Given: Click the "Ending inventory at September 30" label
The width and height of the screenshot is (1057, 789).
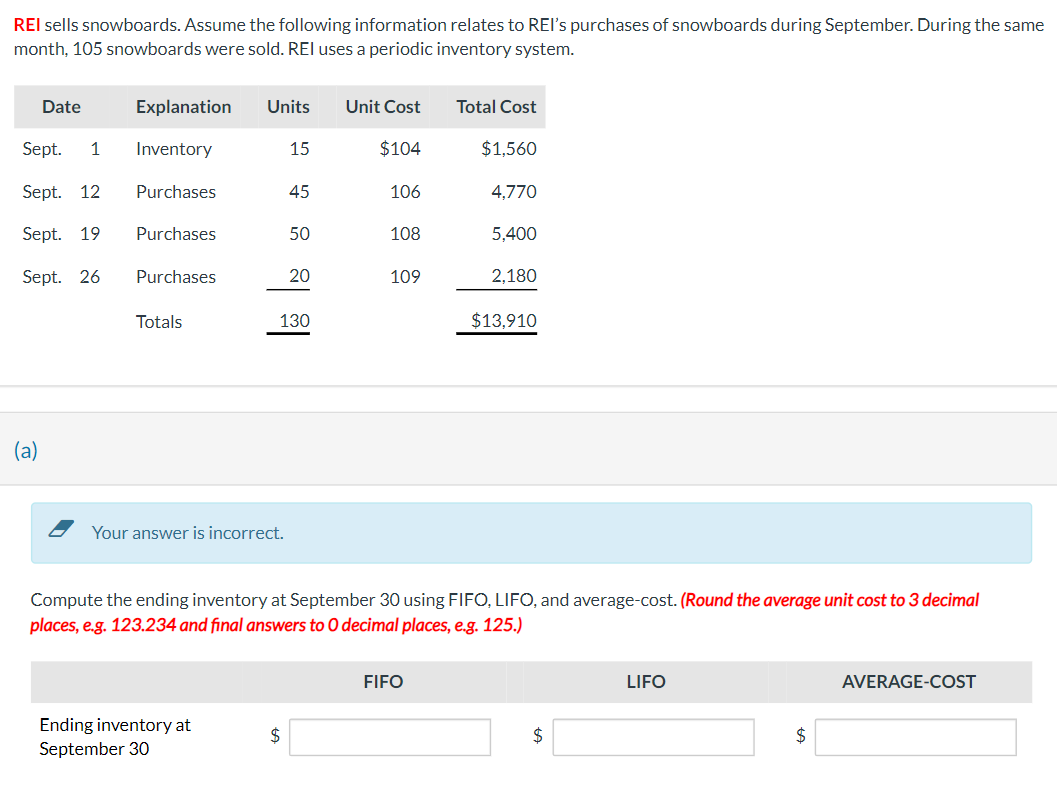Looking at the screenshot, I should 115,736.
